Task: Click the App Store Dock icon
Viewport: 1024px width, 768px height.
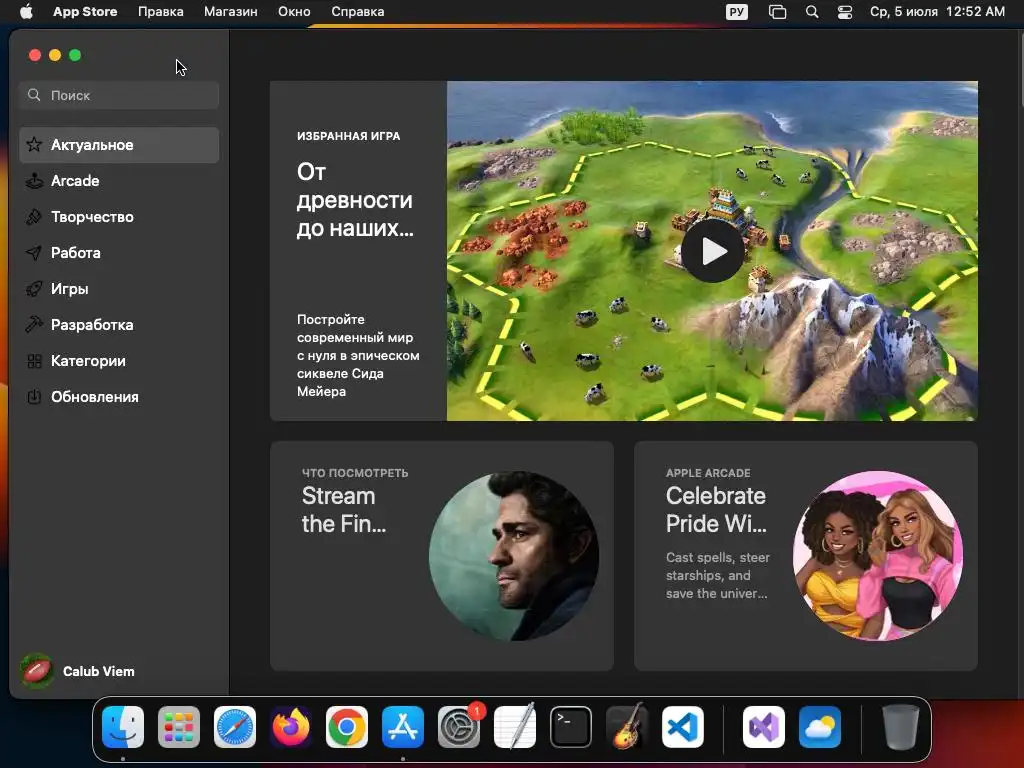Action: coord(403,727)
